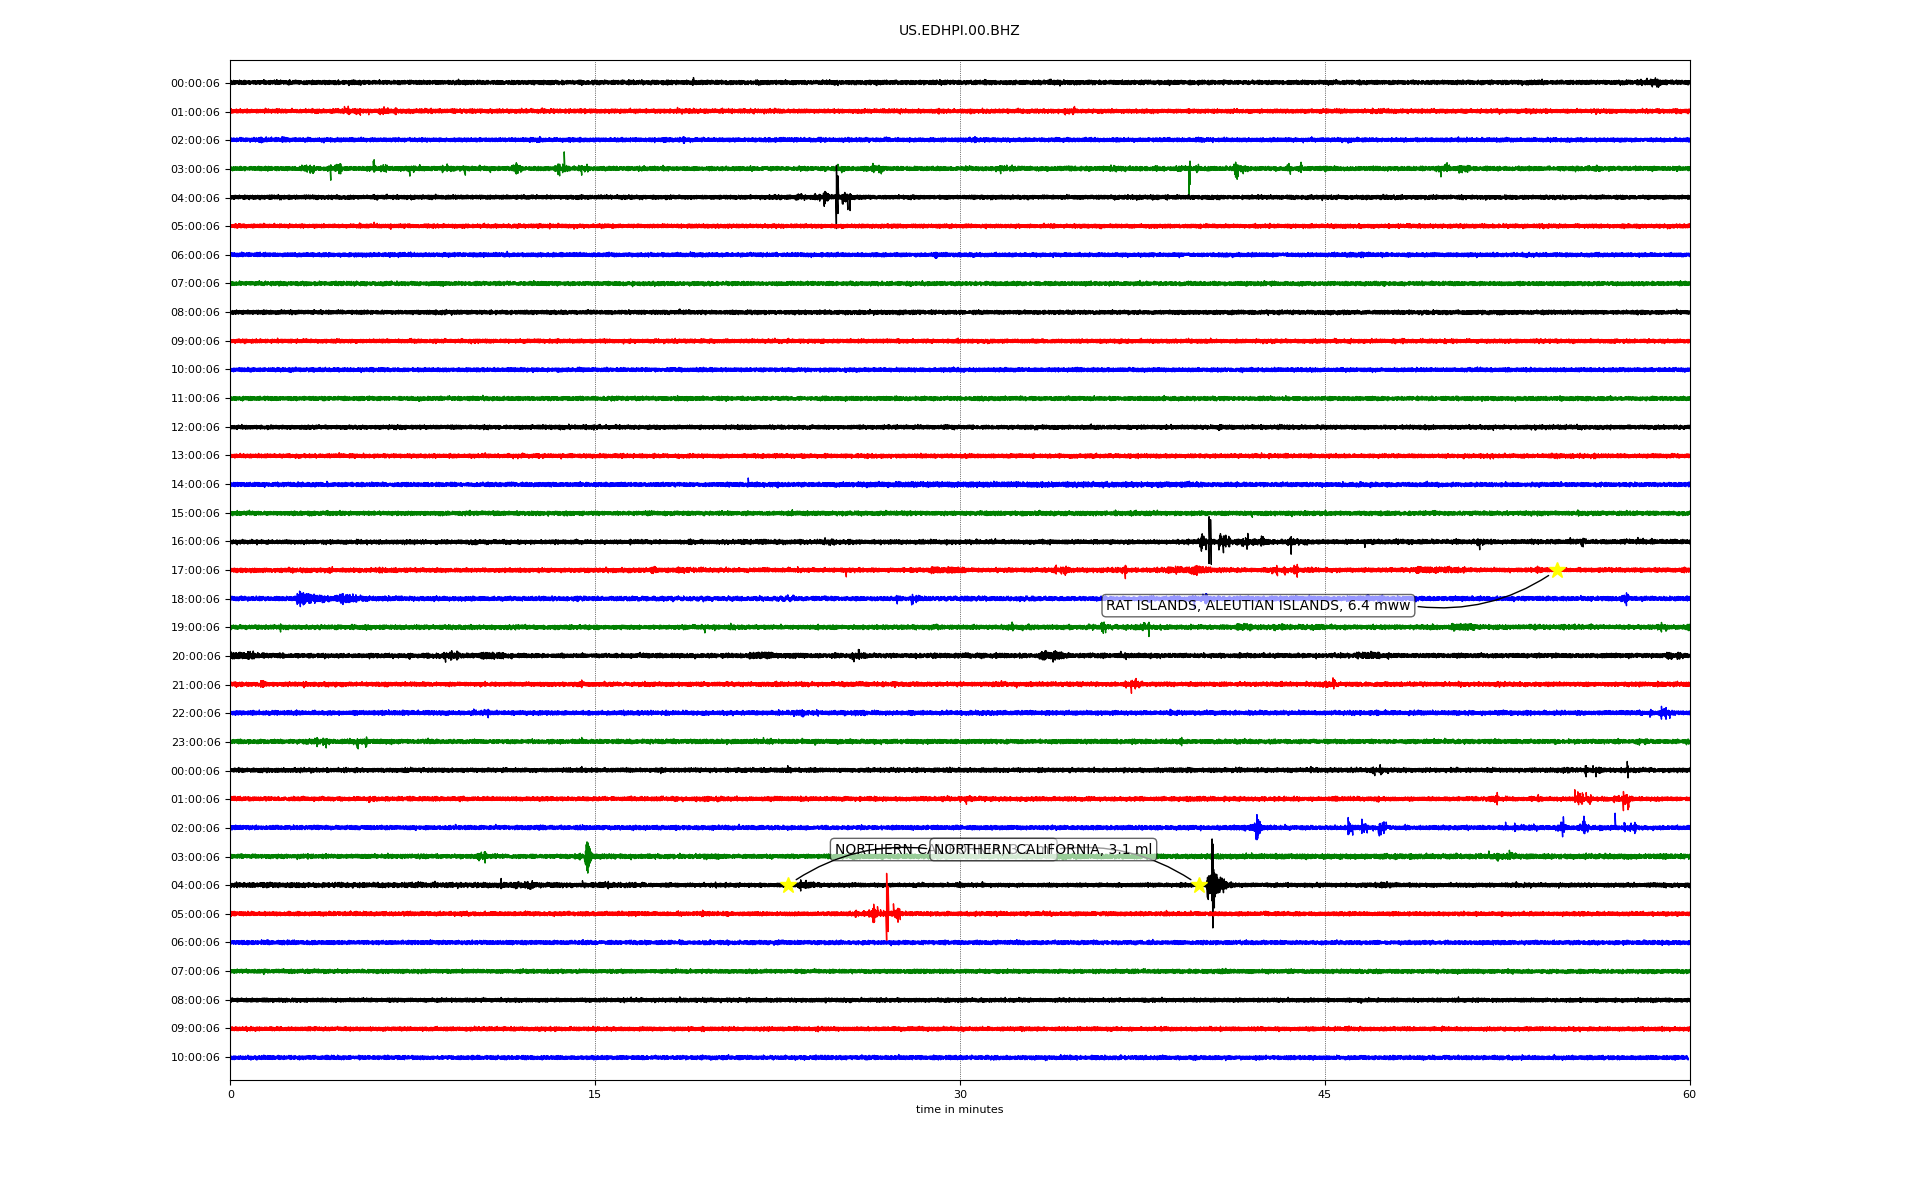Click the 15 tick on the minutes axis

pyautogui.click(x=595, y=1094)
